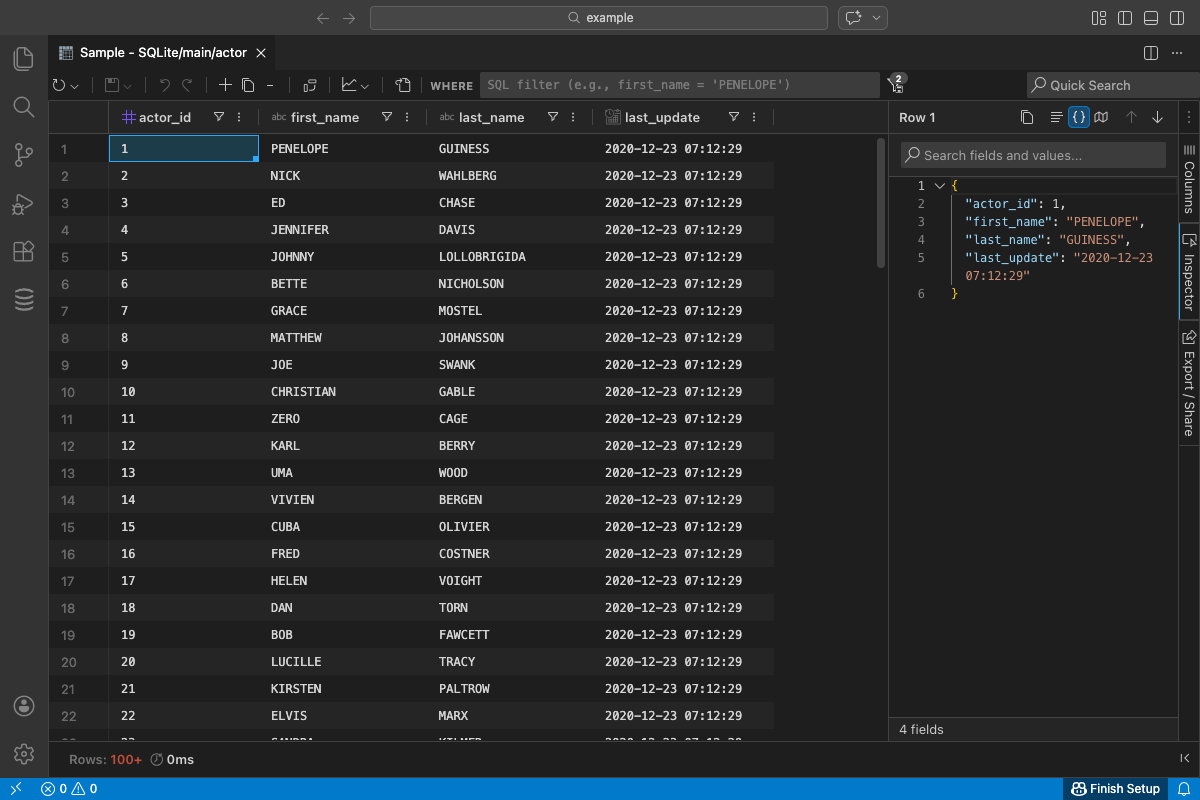The height and width of the screenshot is (800, 1200).
Task: Copy Row 1 data in the Inspector
Action: (1027, 117)
